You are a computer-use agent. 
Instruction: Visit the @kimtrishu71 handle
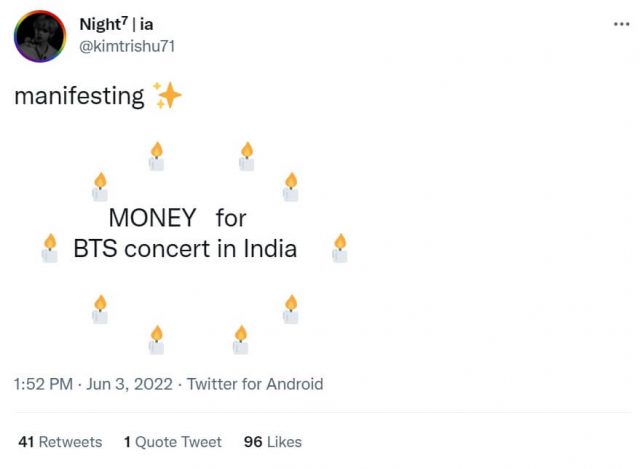coord(127,46)
